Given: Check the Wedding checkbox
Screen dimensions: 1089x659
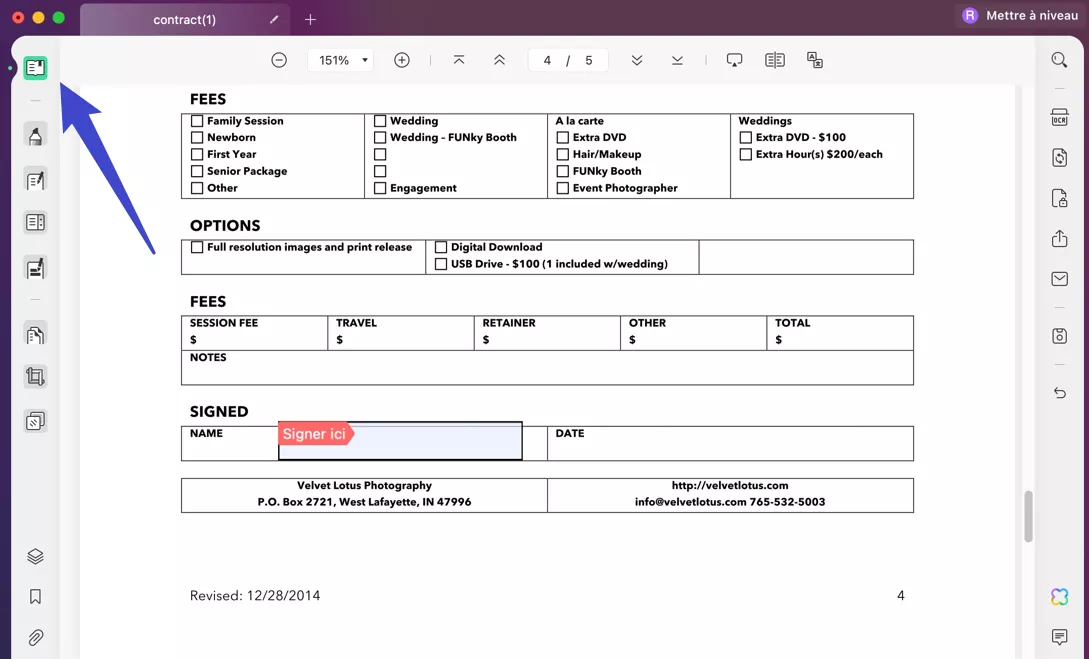Looking at the screenshot, I should (381, 120).
